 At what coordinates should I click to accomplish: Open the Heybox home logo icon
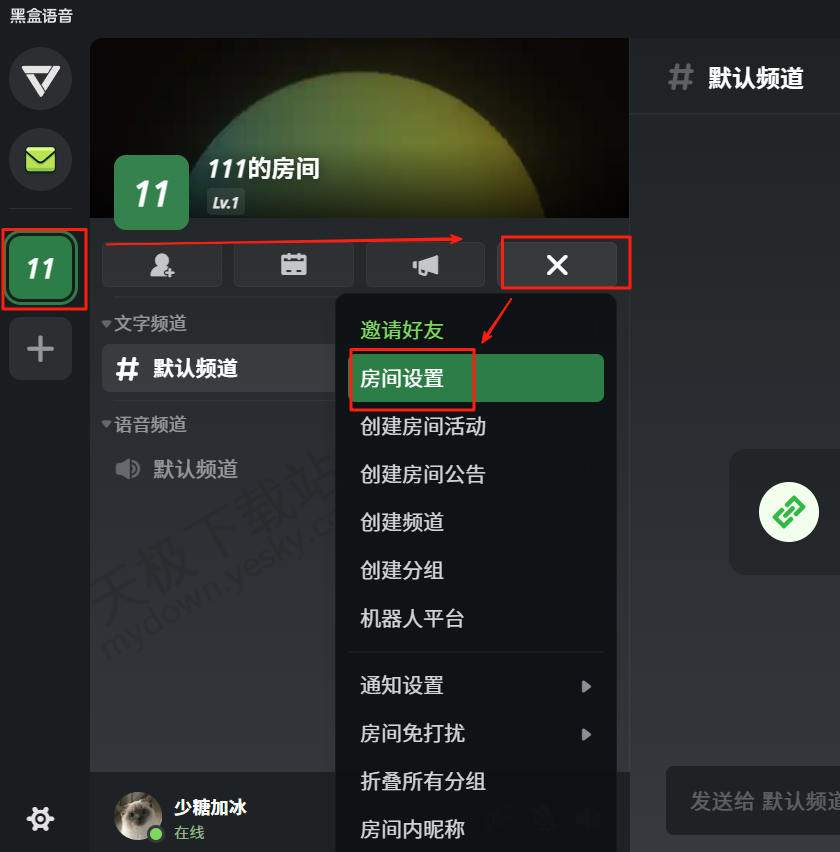pos(41,79)
